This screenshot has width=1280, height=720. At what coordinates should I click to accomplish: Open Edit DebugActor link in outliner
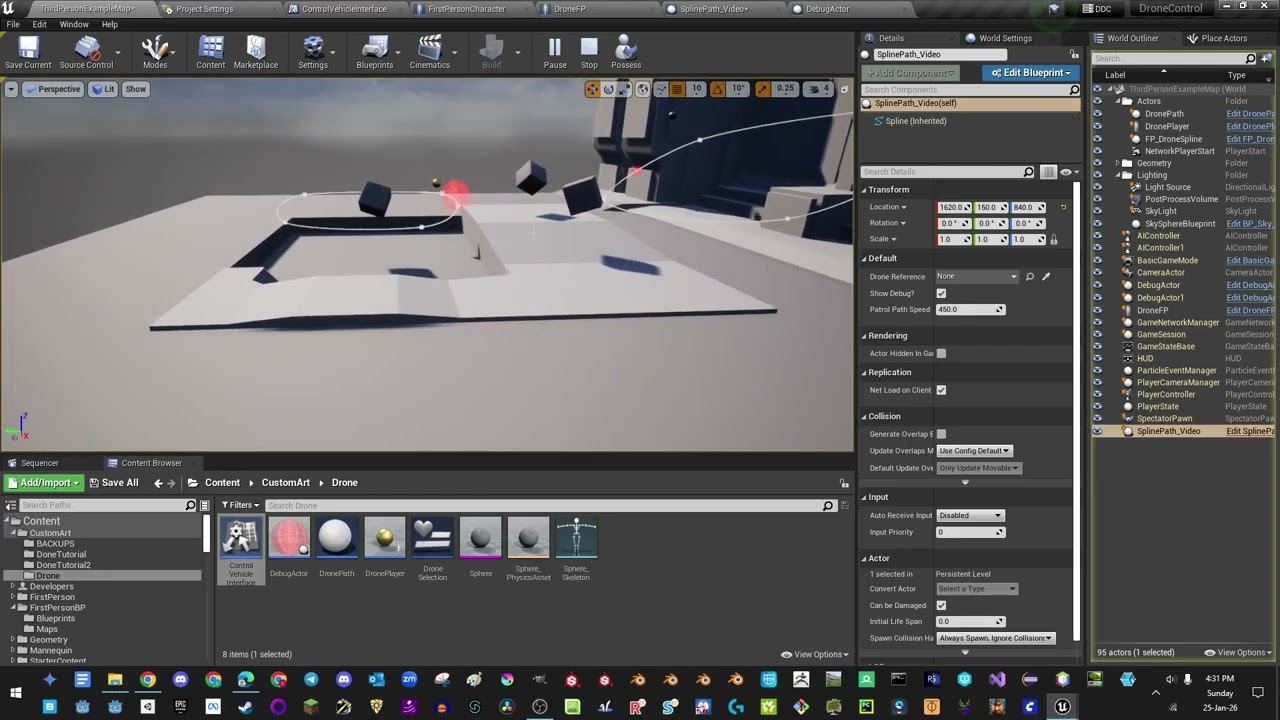1250,285
